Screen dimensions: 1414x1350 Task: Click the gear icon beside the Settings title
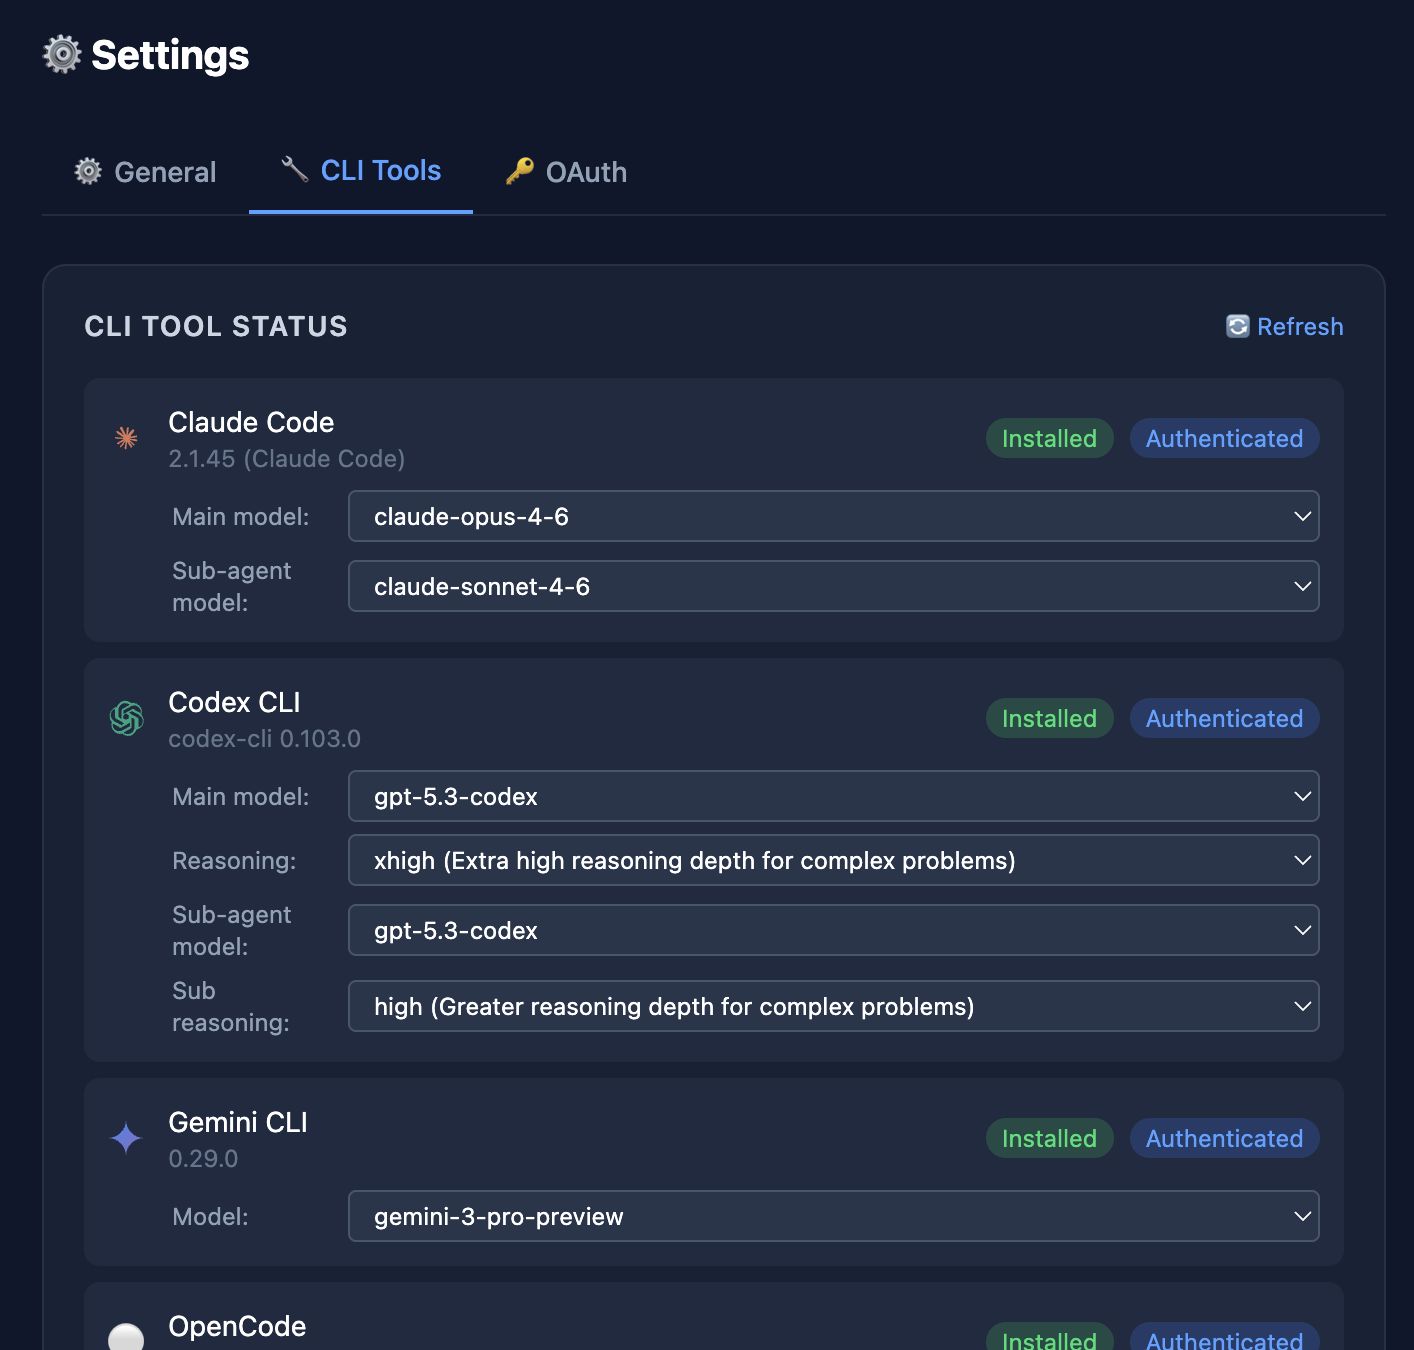pos(61,55)
